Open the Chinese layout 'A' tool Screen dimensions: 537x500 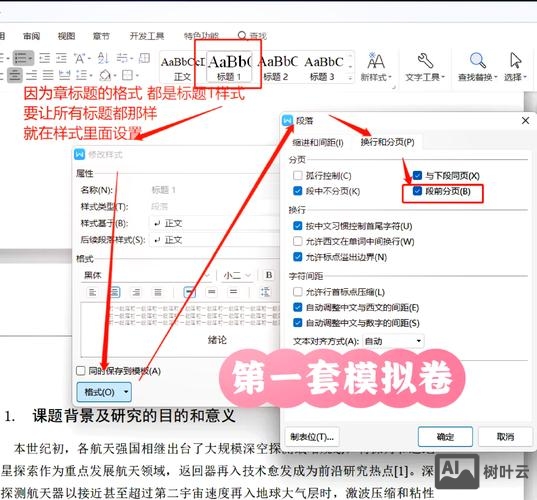82,58
